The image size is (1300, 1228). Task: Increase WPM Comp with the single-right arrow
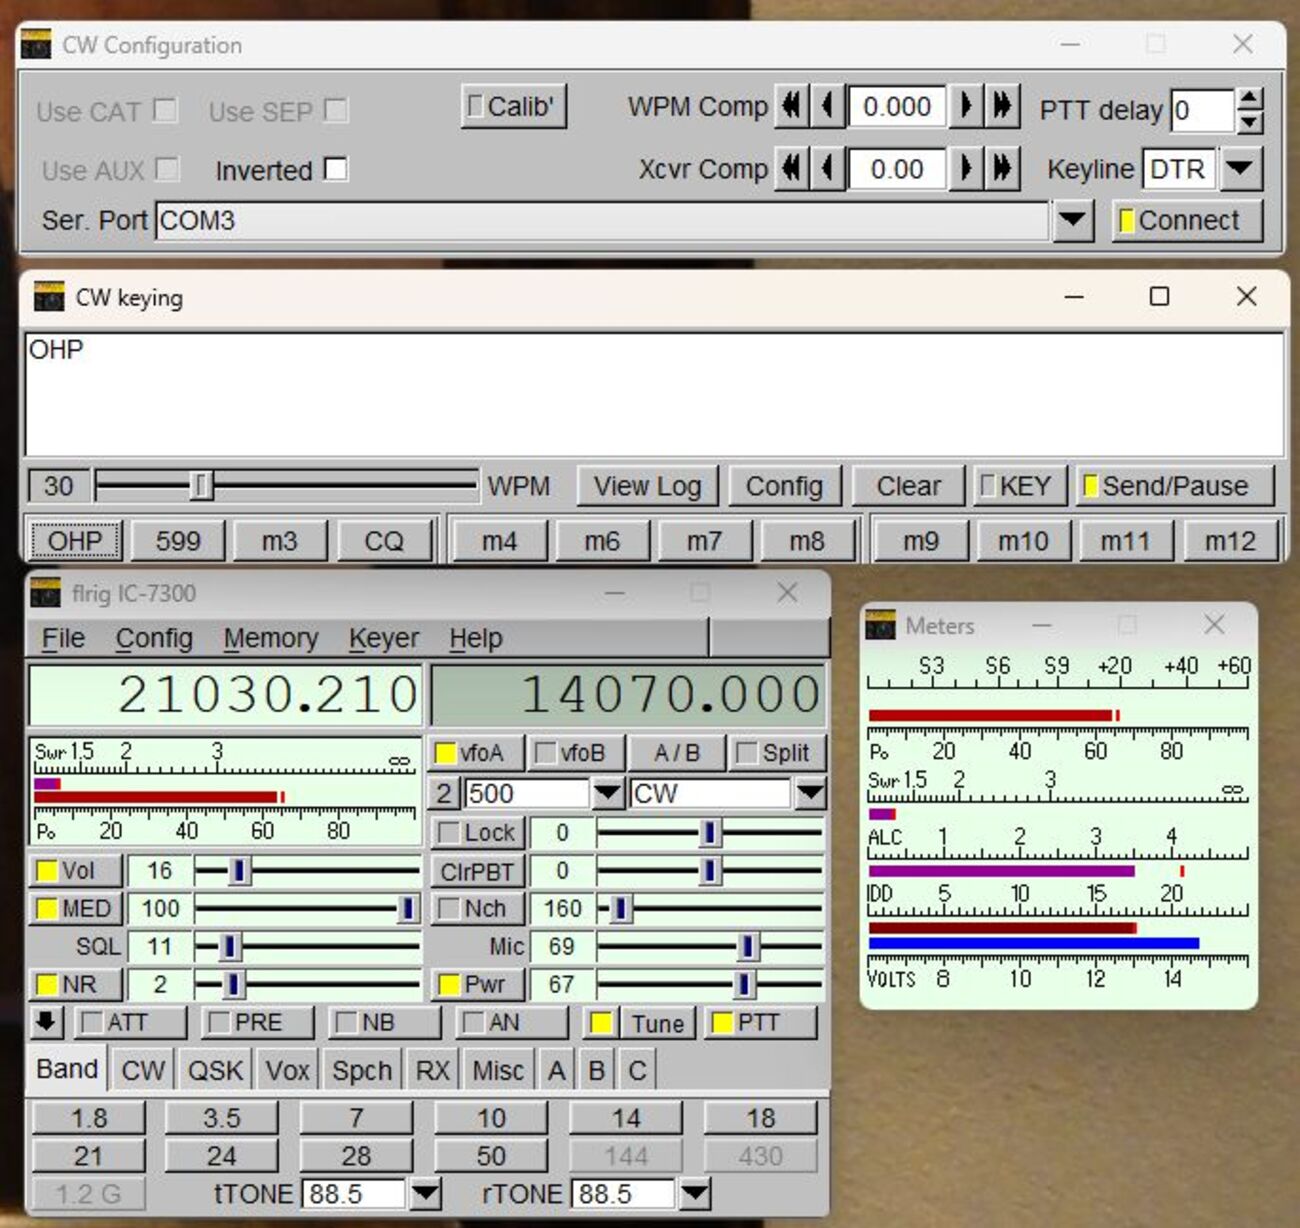(966, 106)
